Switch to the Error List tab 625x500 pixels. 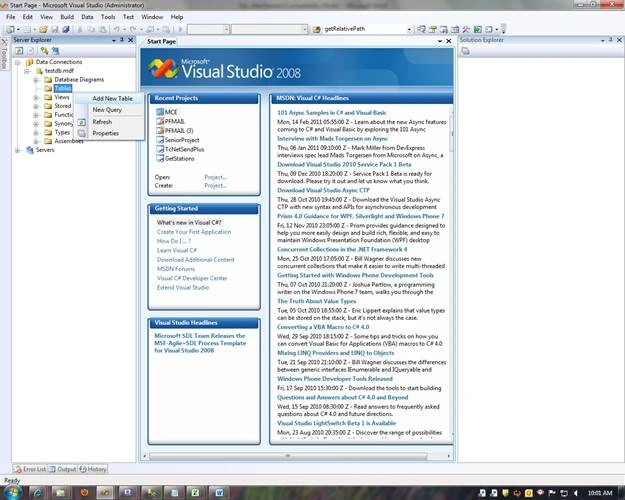[31, 469]
